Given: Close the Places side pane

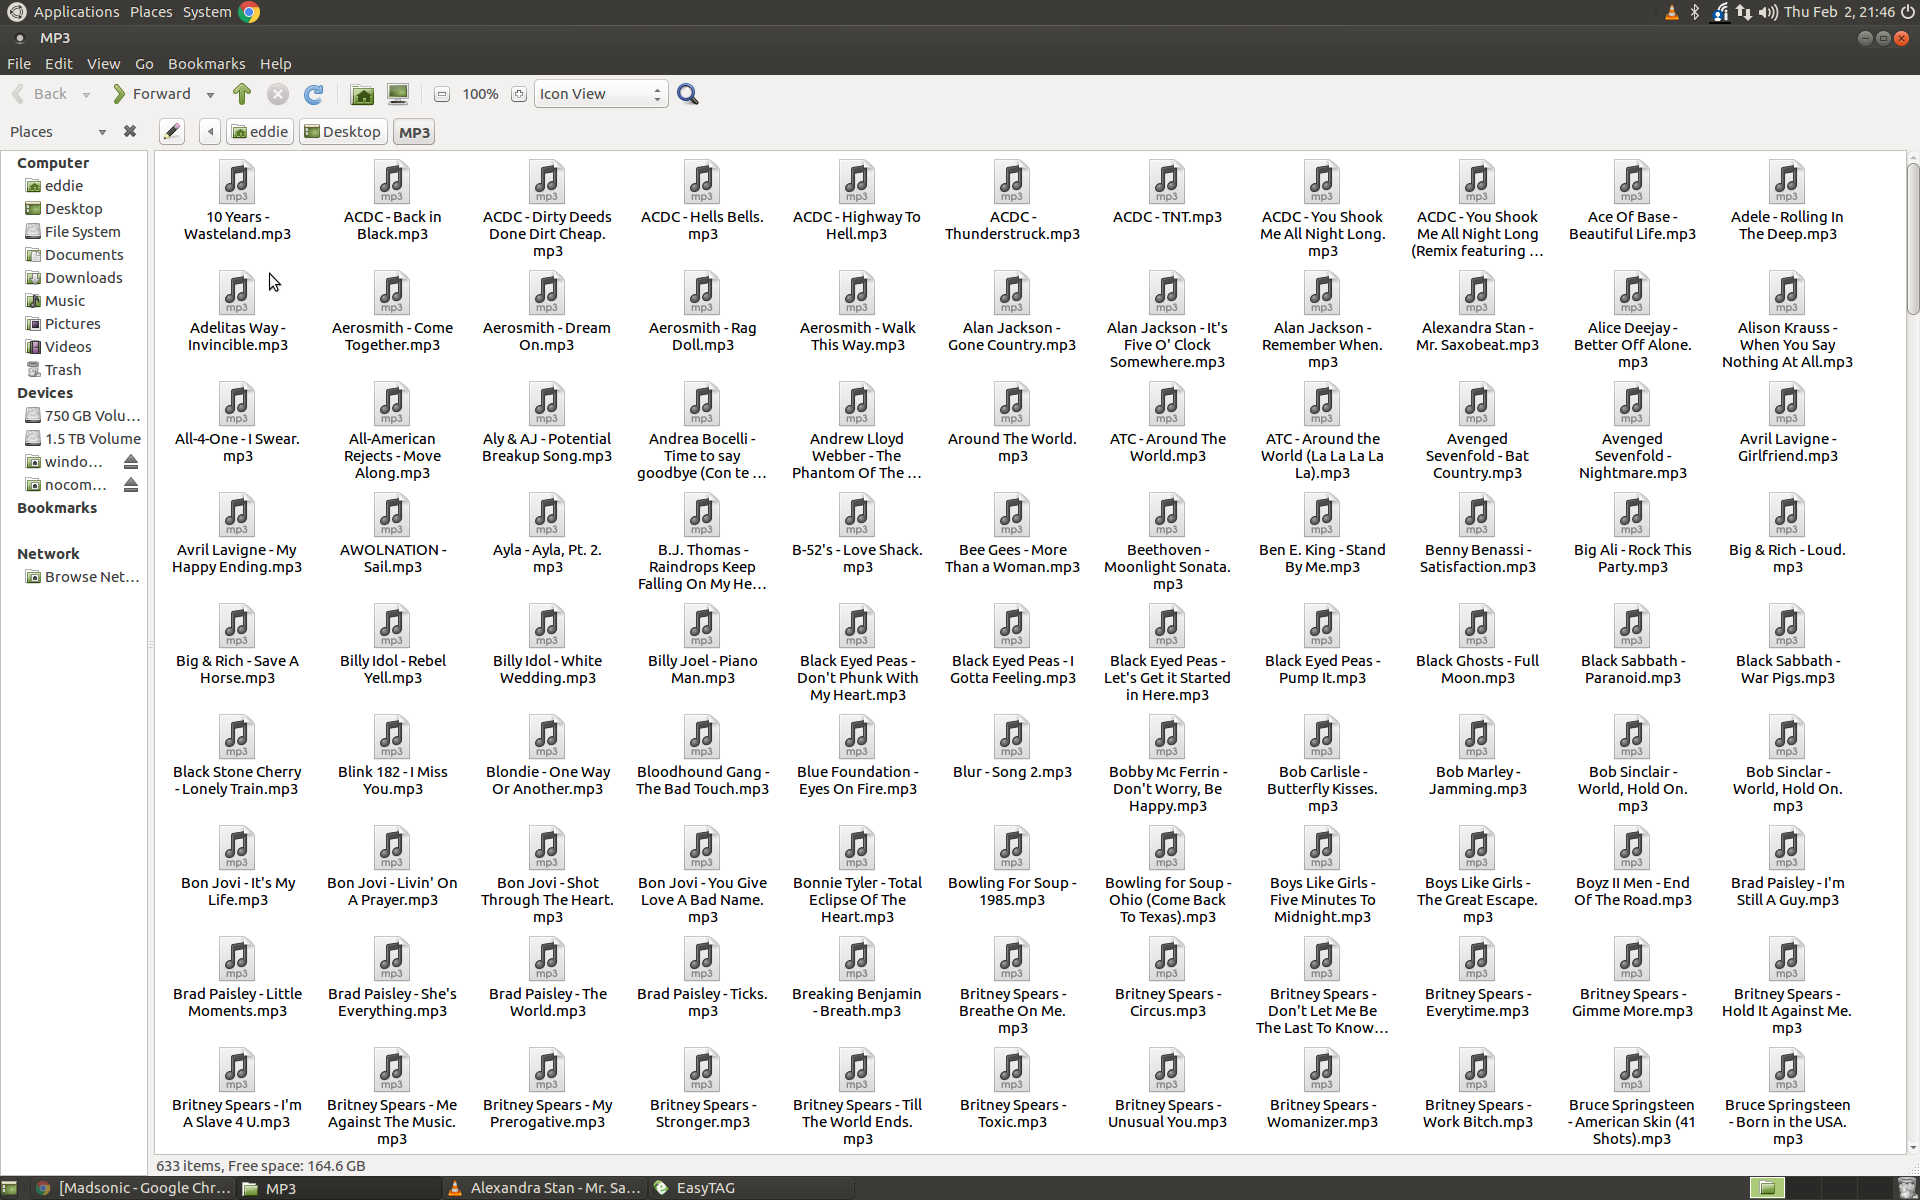Looking at the screenshot, I should pos(129,131).
